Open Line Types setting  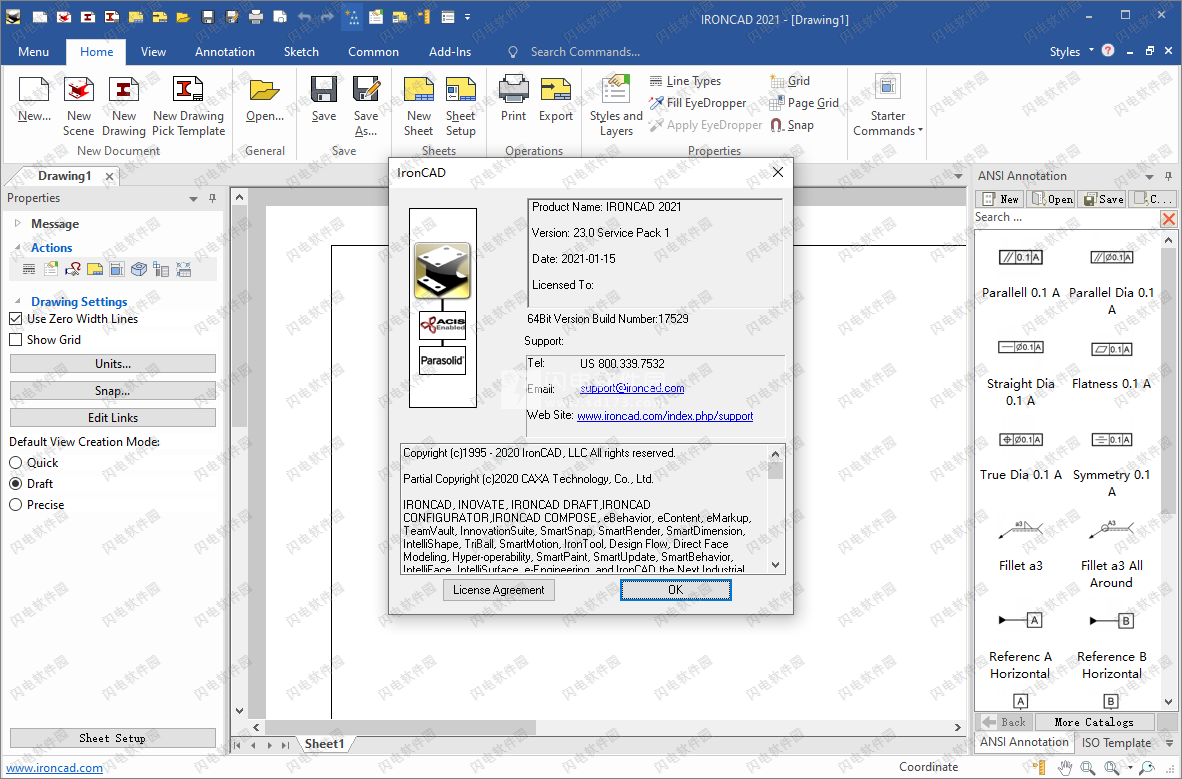click(x=685, y=81)
